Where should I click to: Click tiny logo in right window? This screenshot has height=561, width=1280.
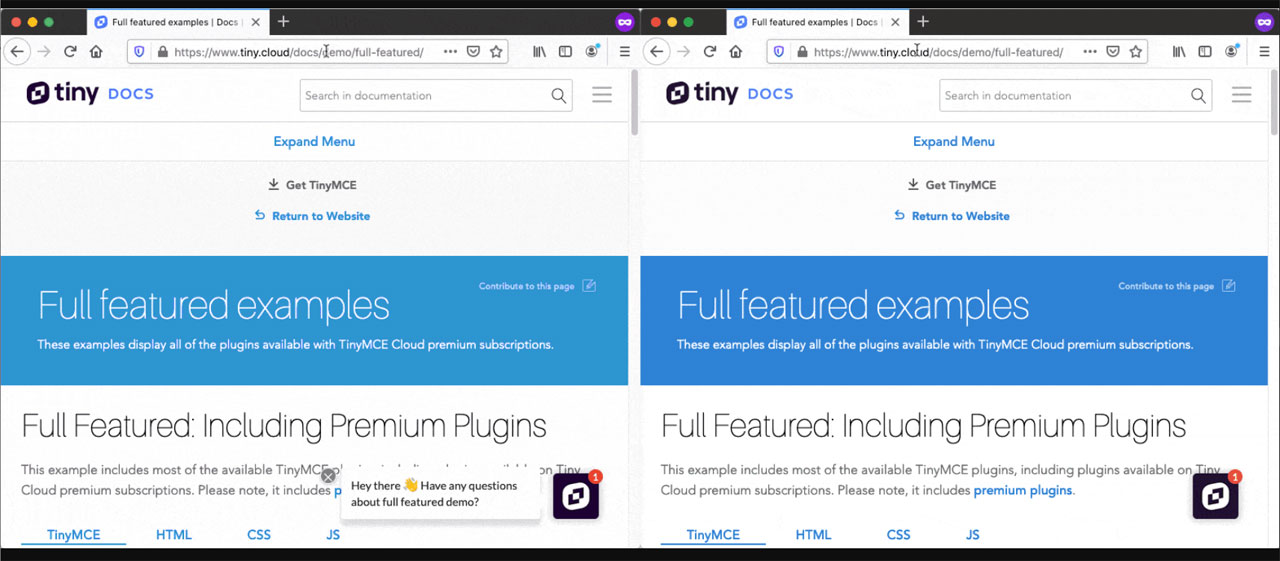coord(702,94)
